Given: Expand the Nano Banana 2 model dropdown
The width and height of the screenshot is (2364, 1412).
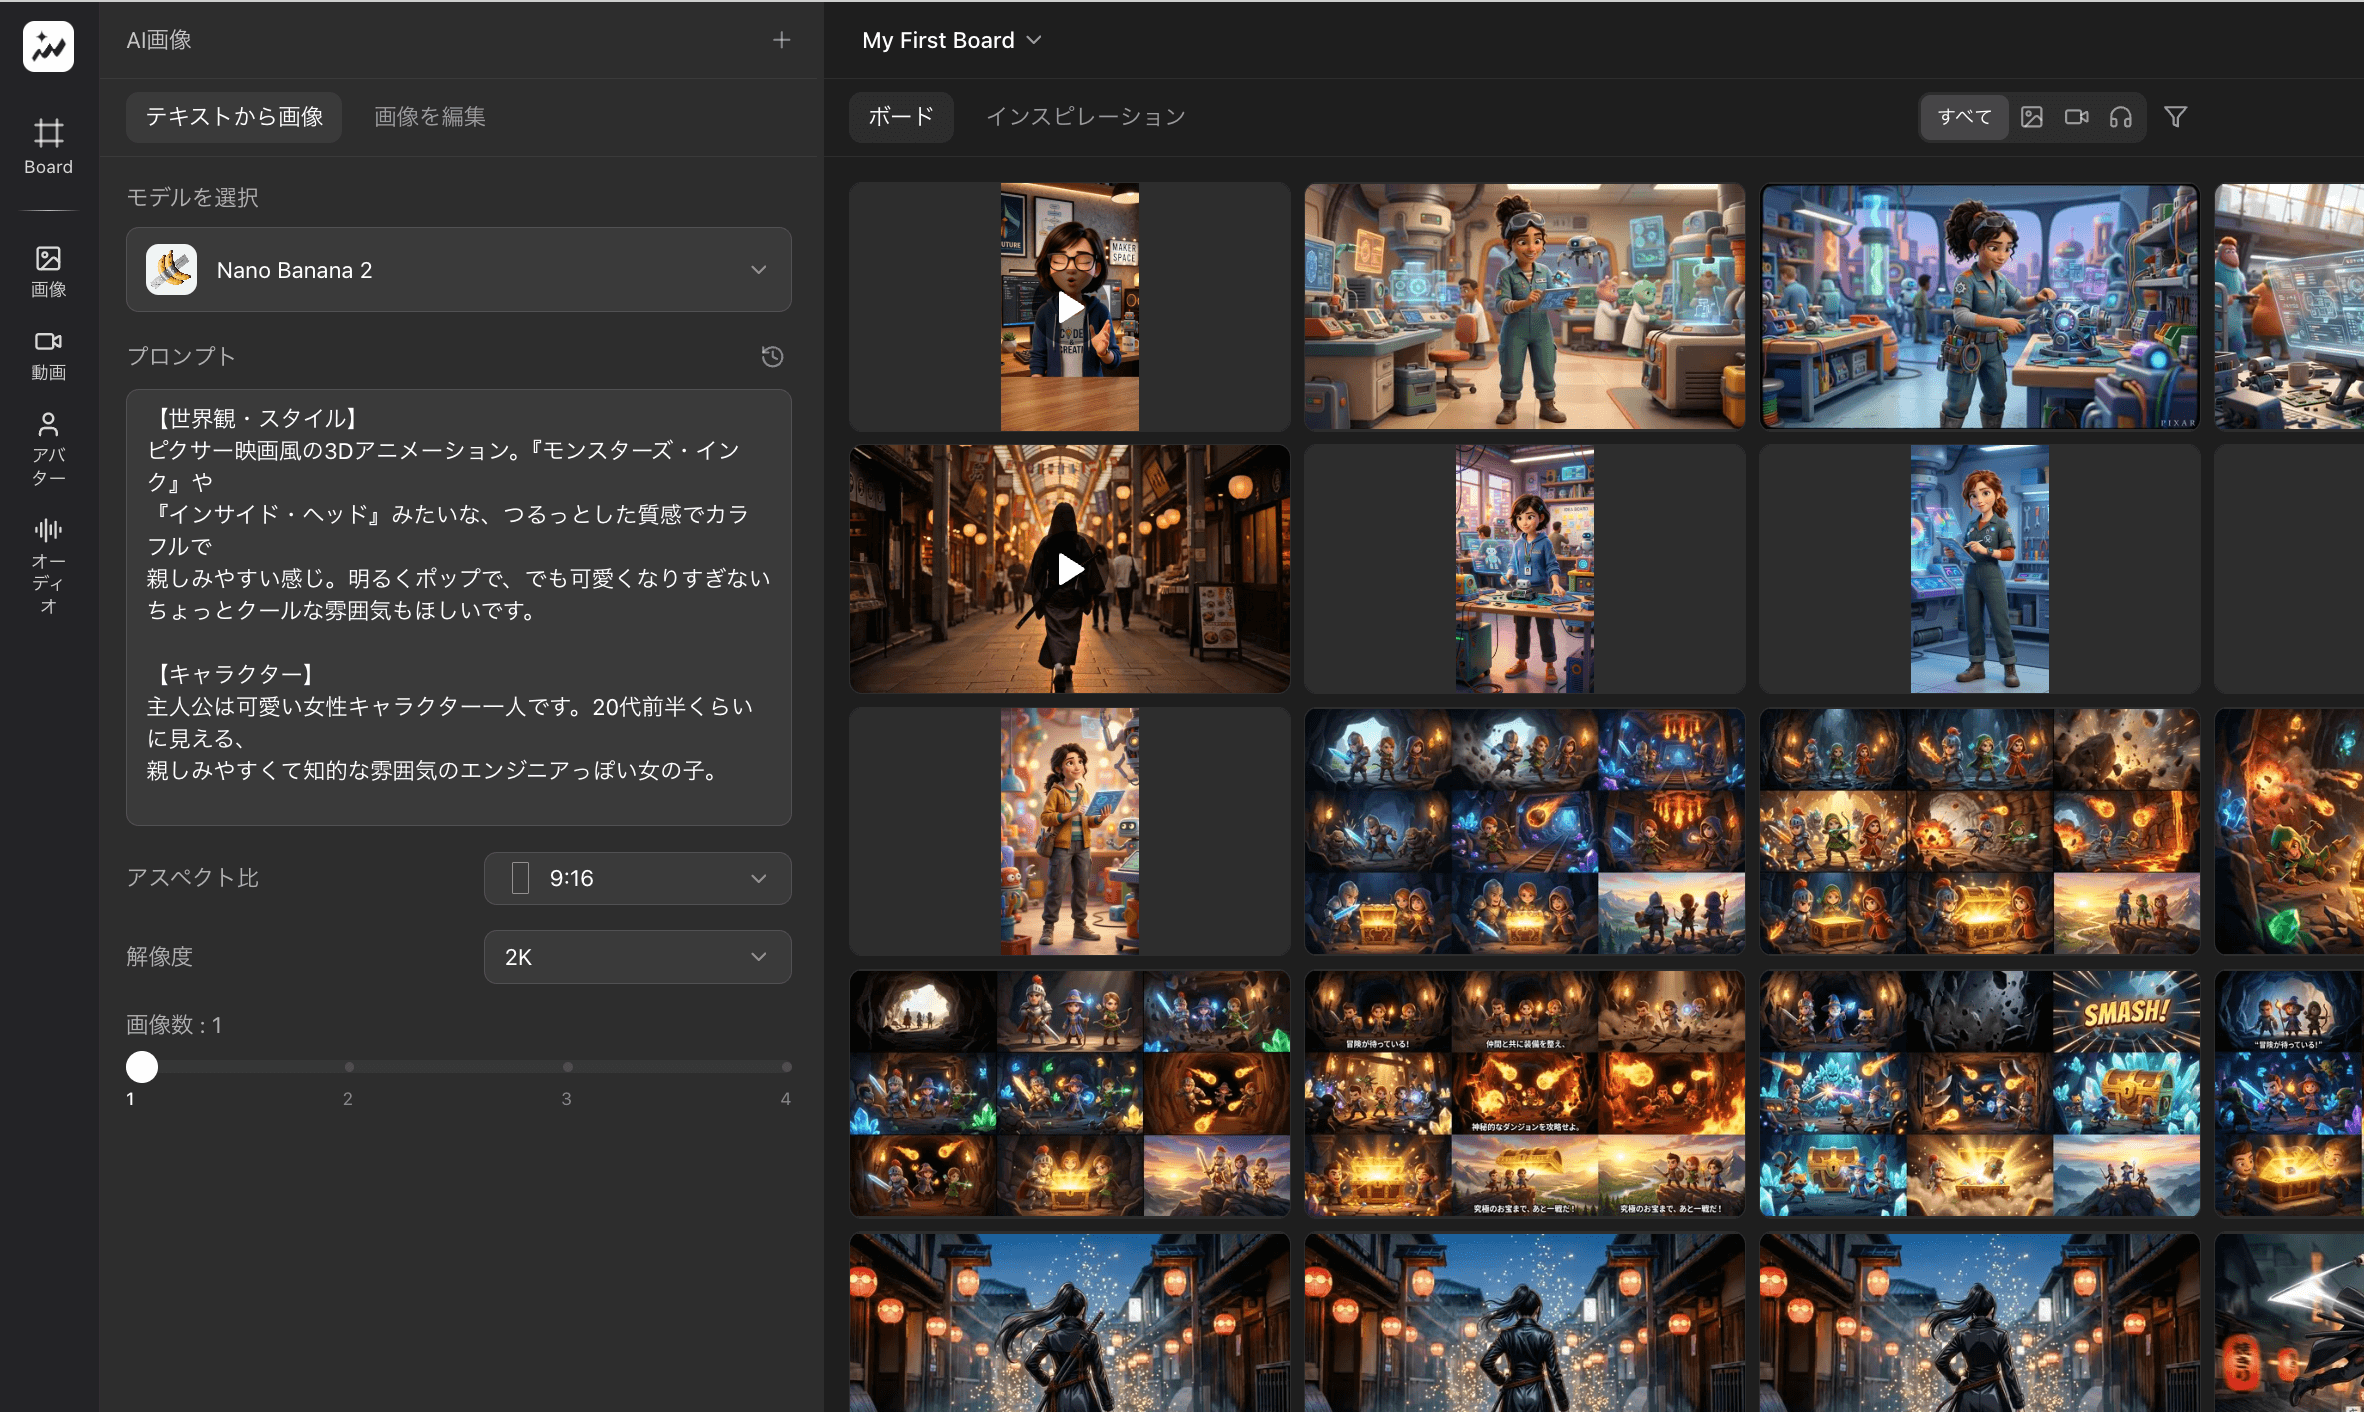Looking at the screenshot, I should pos(458,270).
